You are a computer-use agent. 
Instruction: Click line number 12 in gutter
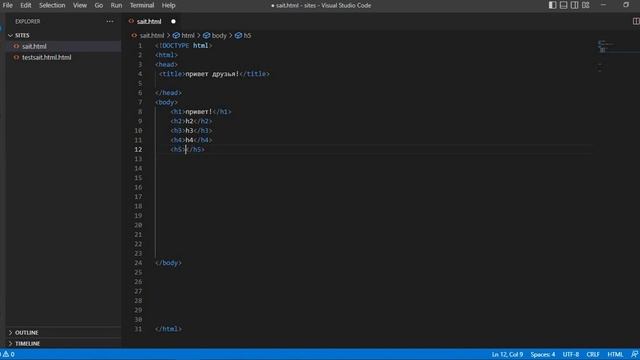point(138,149)
